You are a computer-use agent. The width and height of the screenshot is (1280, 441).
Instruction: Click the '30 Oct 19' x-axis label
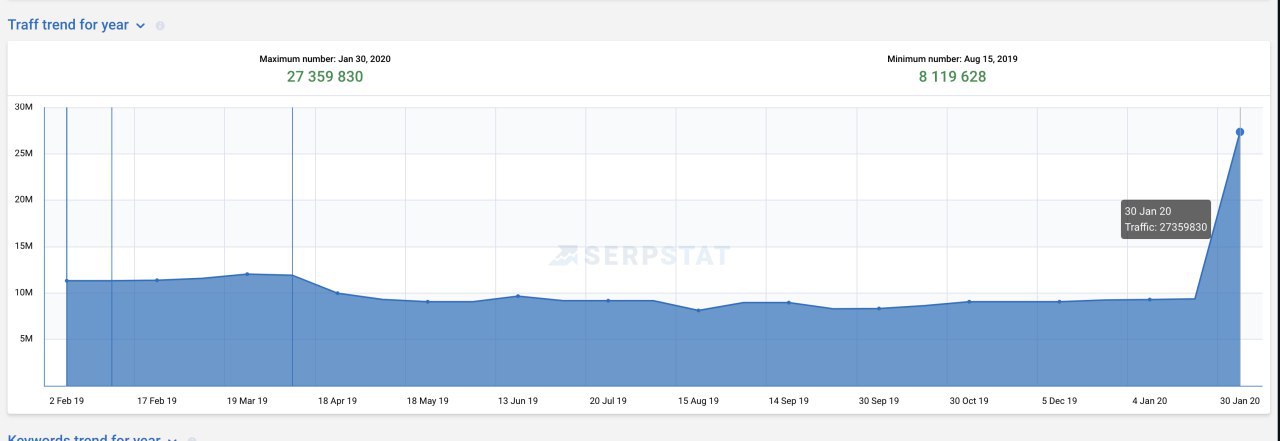[x=969, y=401]
